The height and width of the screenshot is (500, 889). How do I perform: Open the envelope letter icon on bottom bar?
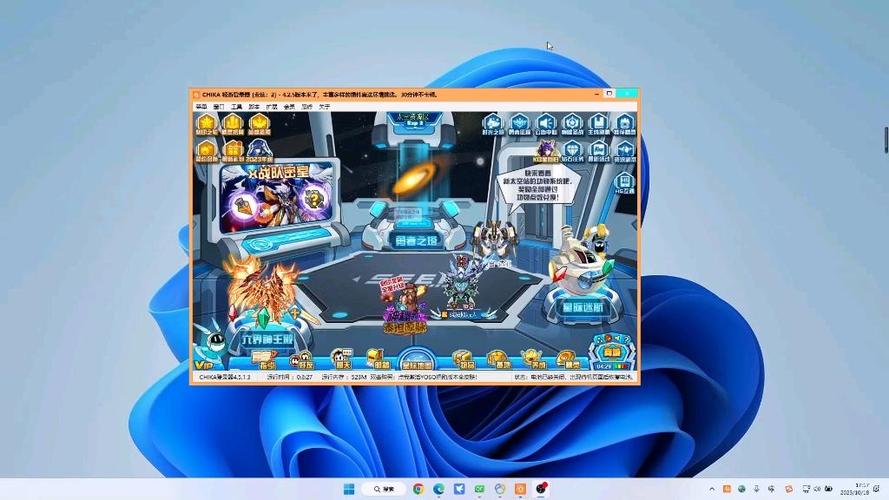click(x=263, y=360)
